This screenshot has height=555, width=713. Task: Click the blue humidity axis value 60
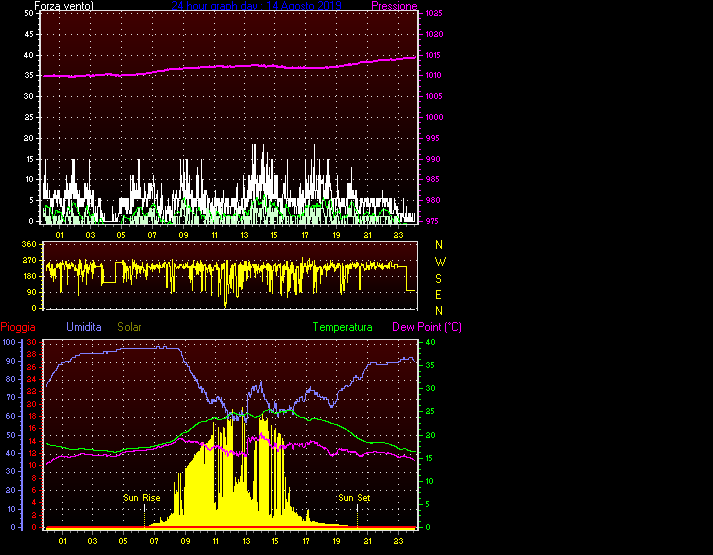[11, 416]
